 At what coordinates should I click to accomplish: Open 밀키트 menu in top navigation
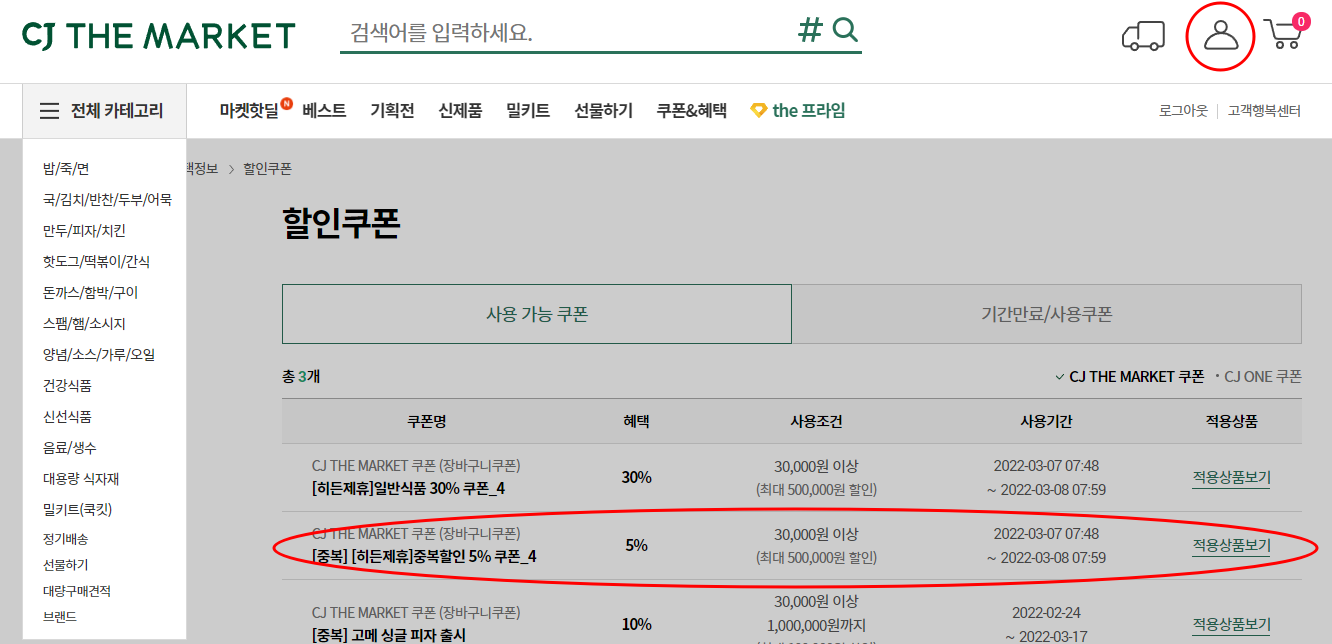coord(528,111)
